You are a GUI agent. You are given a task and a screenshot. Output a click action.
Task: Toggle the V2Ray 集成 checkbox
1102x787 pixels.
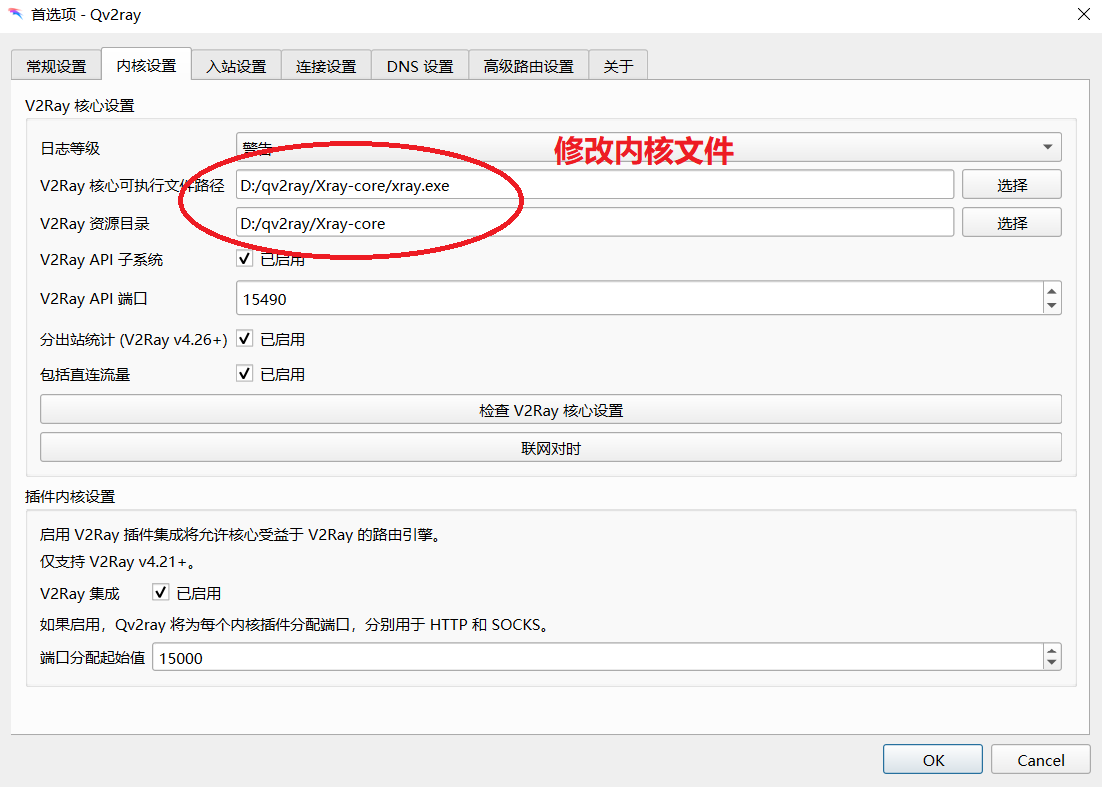pos(161,593)
